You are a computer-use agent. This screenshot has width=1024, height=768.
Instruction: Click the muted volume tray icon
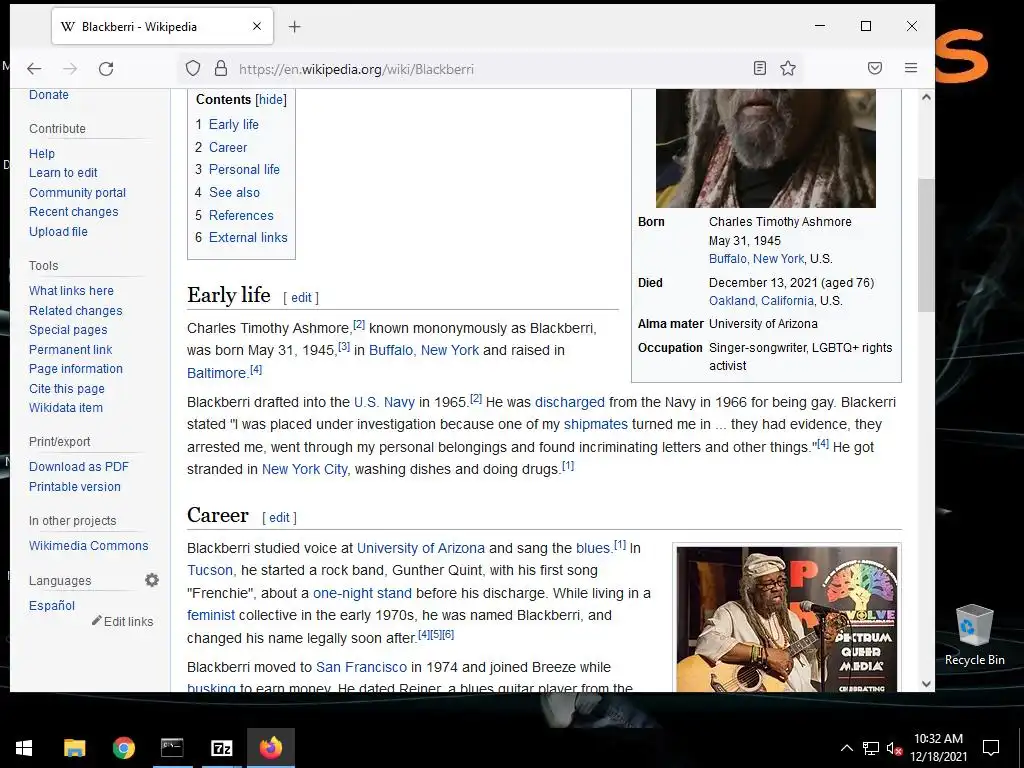(895, 748)
